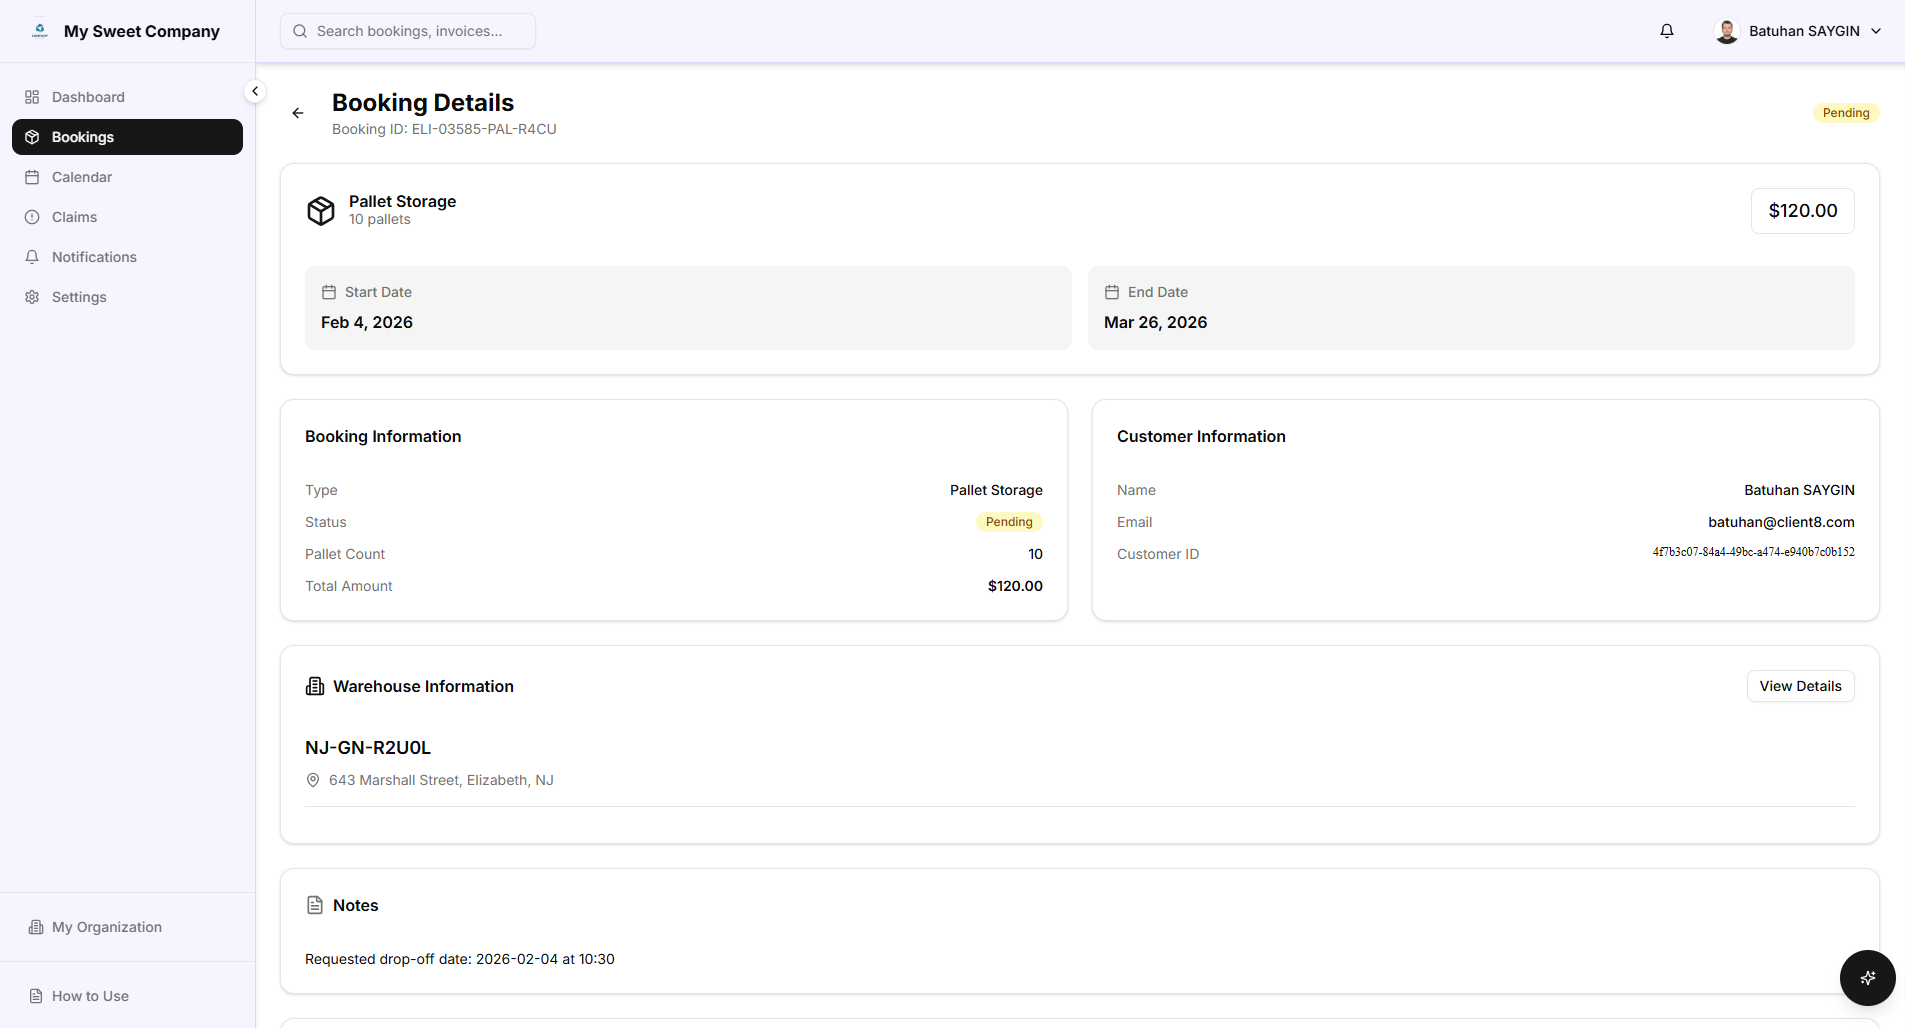
Task: Click customer name Batuhan SAYGIN in Customer Information
Action: pyautogui.click(x=1799, y=490)
